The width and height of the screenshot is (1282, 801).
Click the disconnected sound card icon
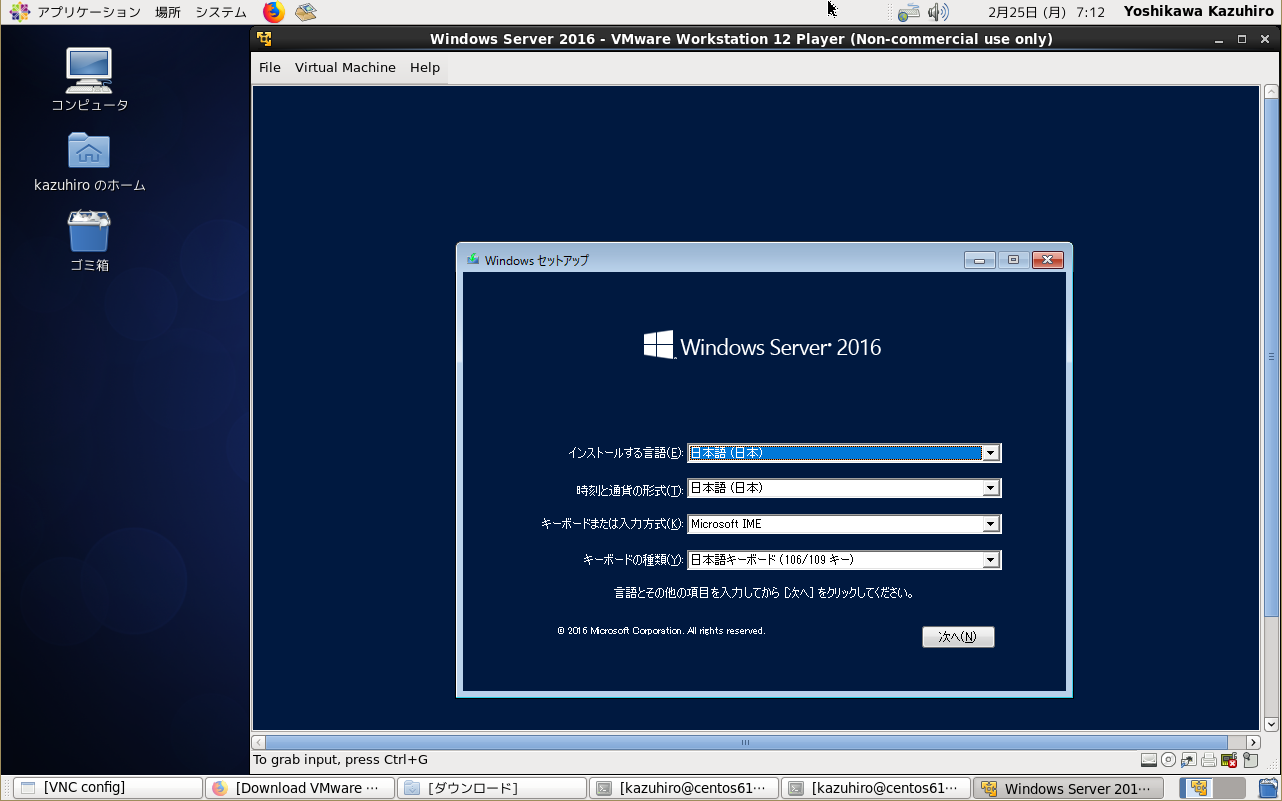pos(1229,760)
